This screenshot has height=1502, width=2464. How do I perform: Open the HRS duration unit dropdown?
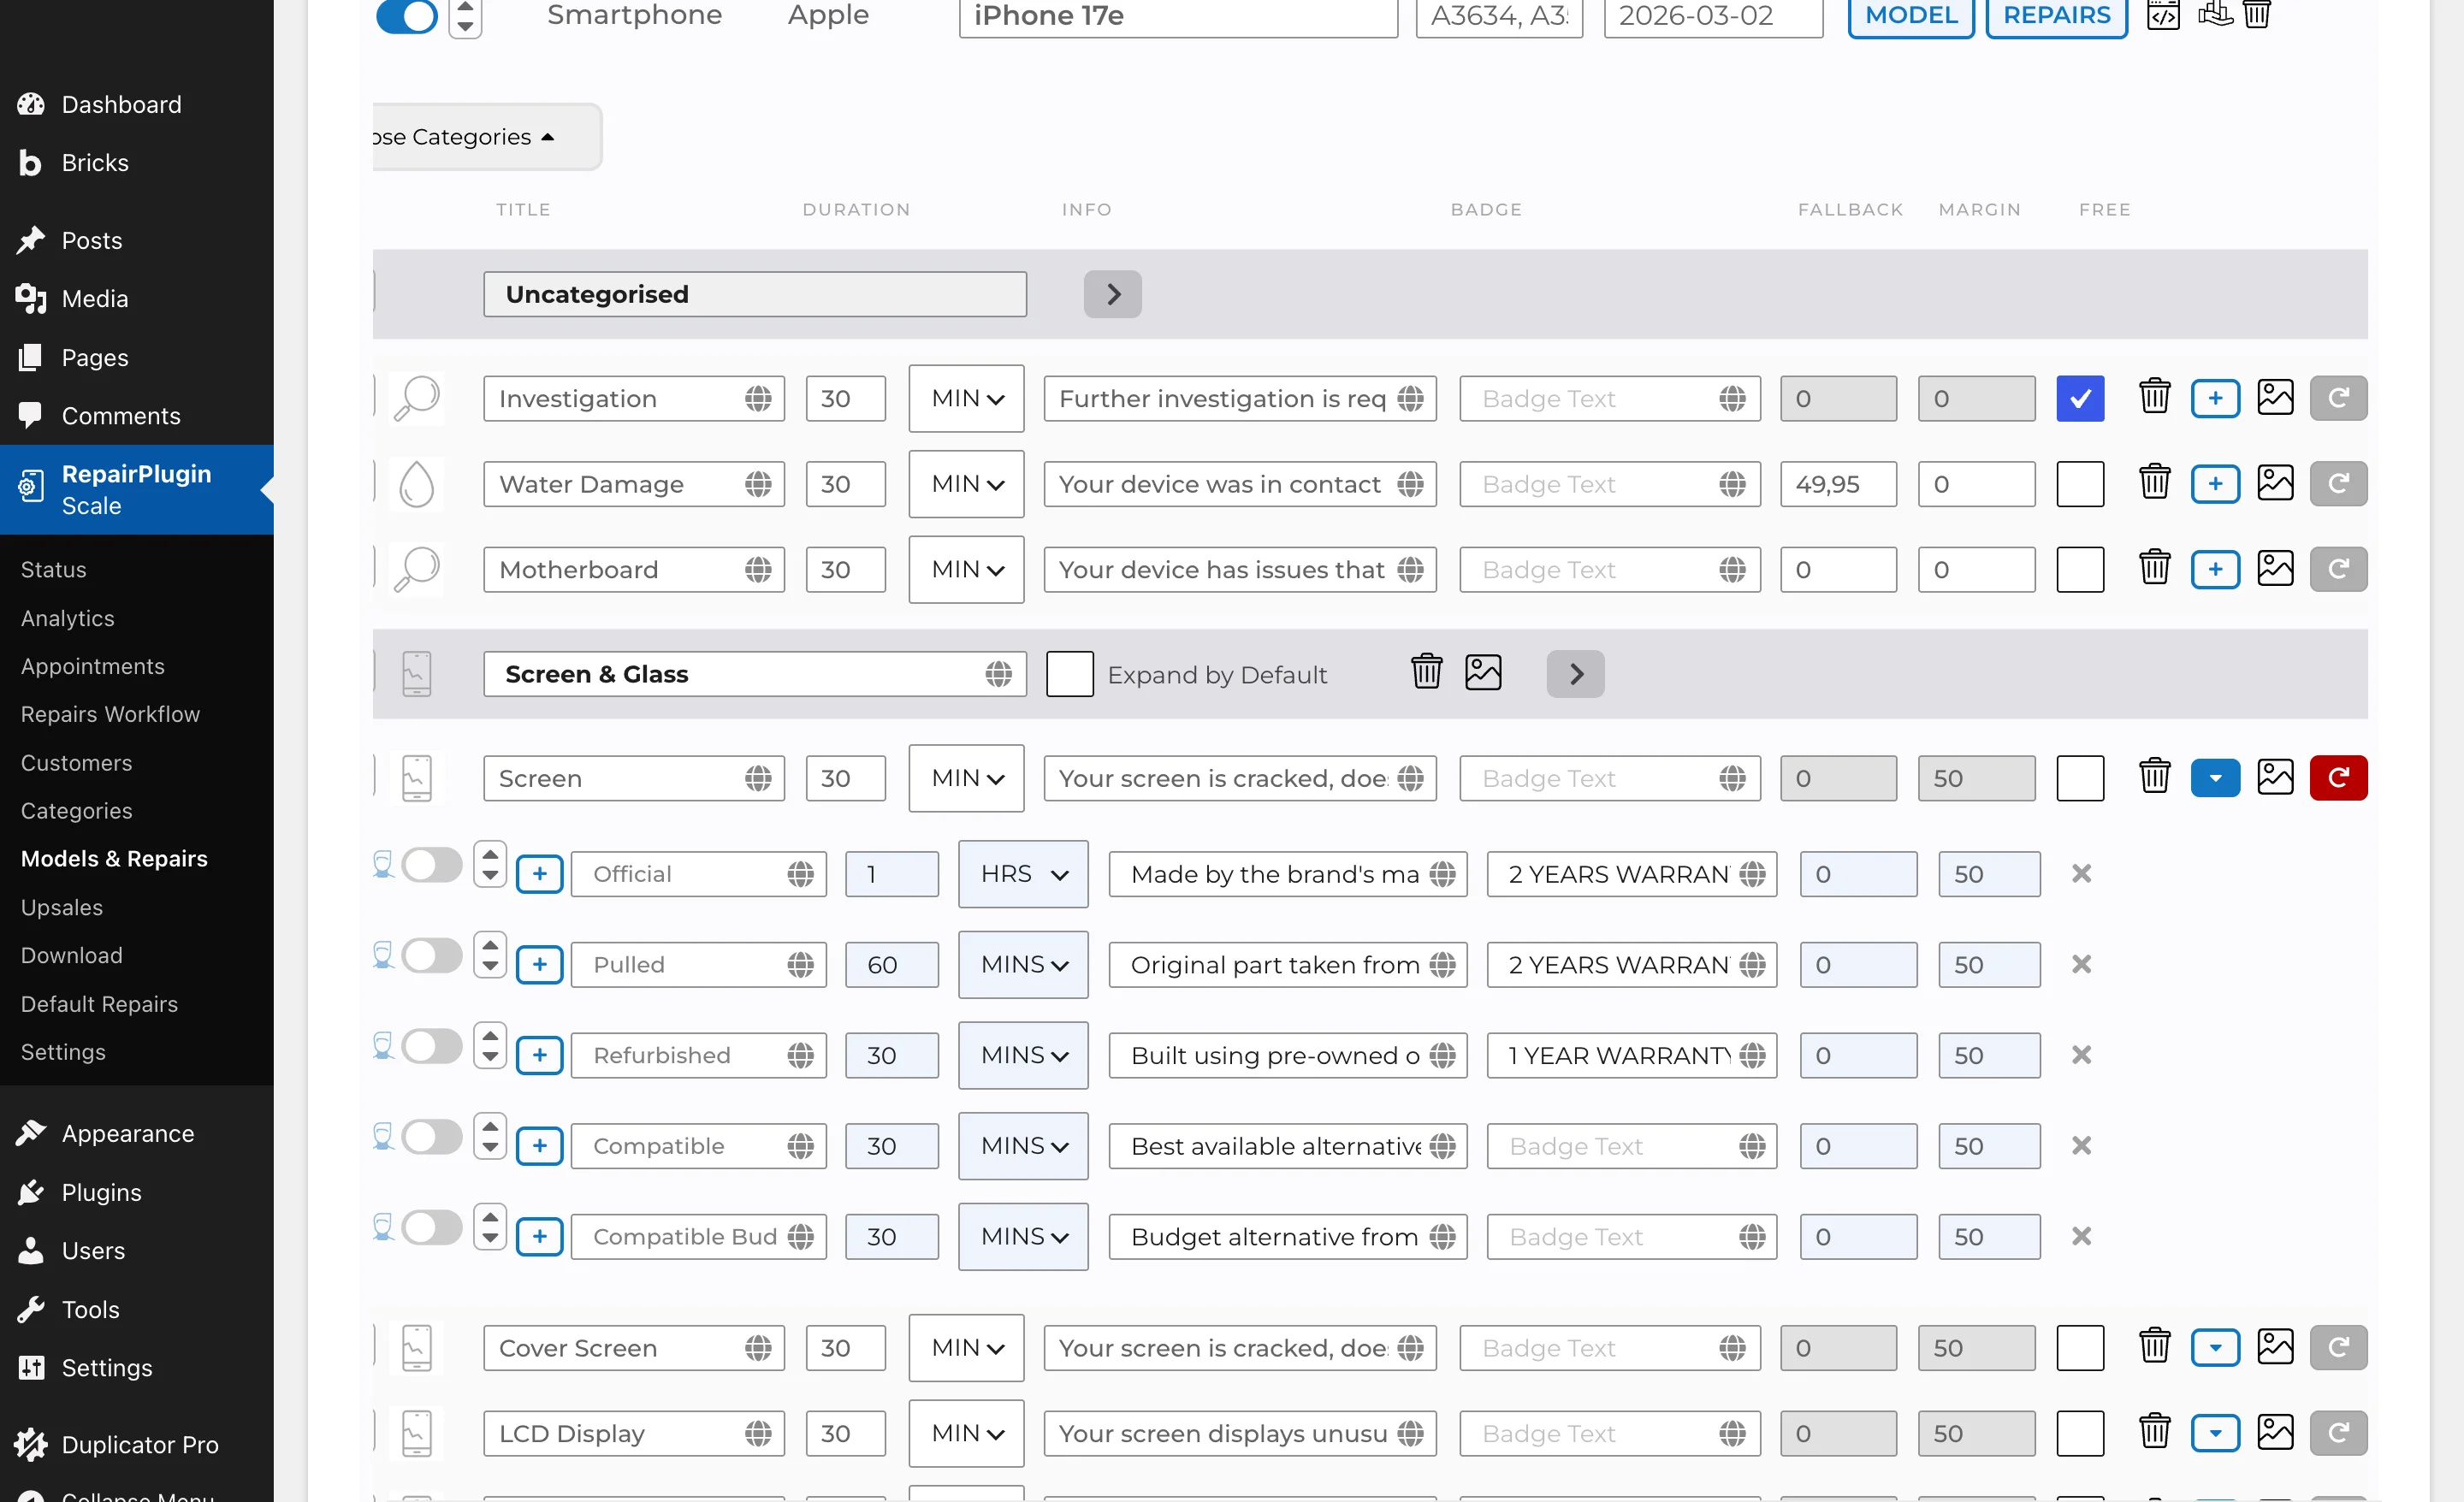pyautogui.click(x=1022, y=874)
